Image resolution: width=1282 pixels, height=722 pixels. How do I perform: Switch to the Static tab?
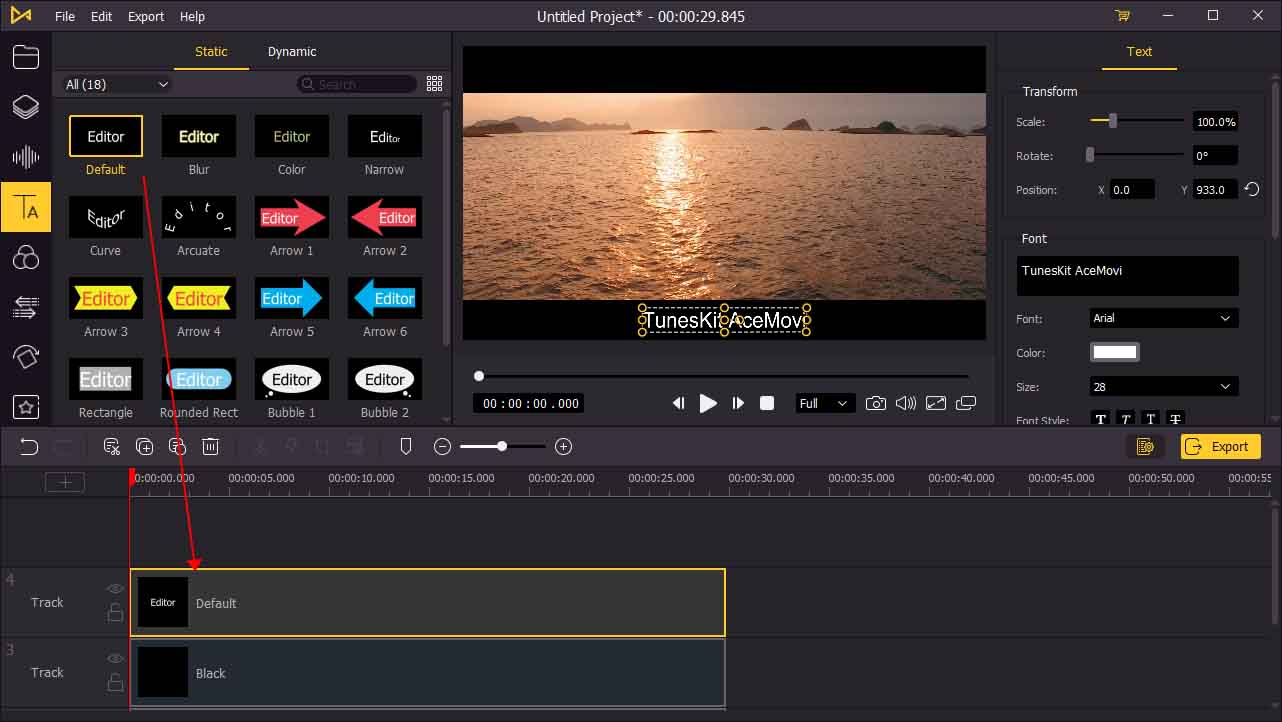pyautogui.click(x=211, y=52)
